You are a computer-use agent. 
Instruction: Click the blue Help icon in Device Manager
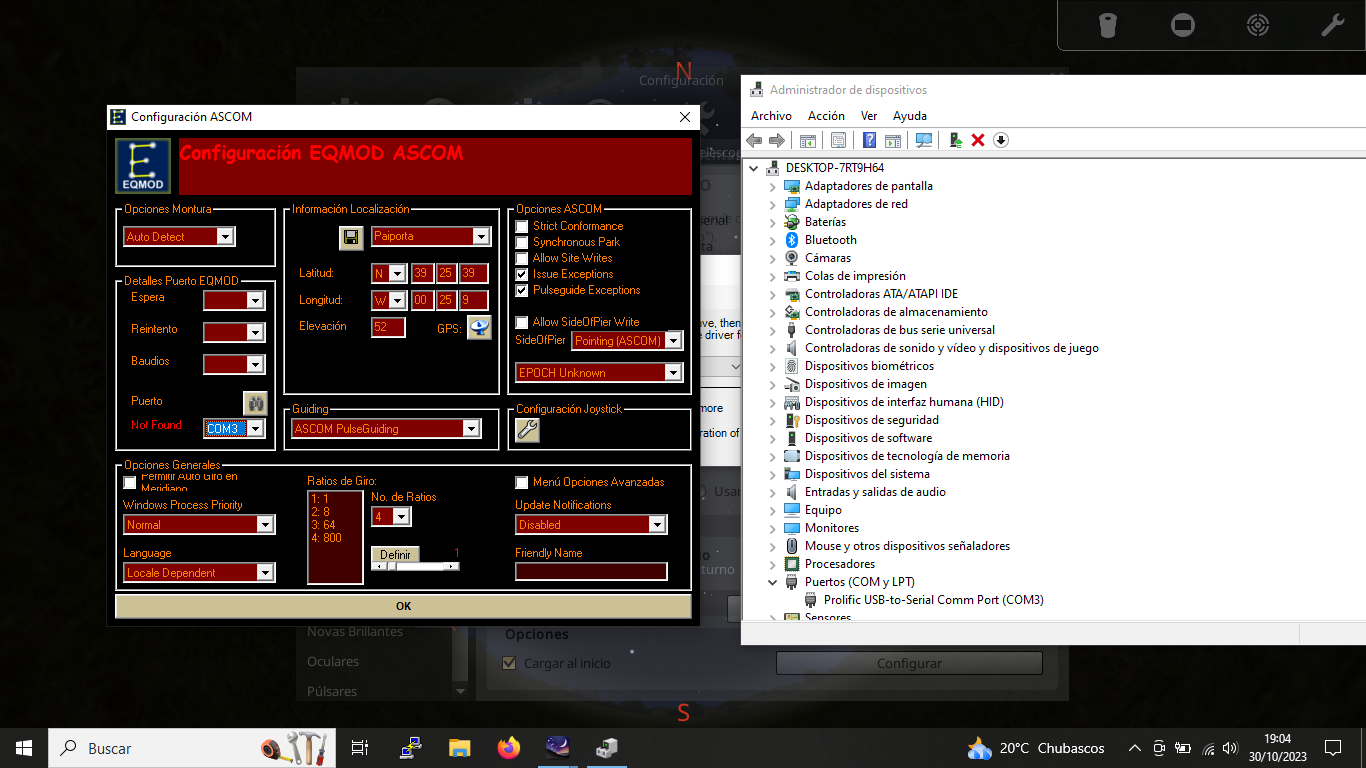870,140
